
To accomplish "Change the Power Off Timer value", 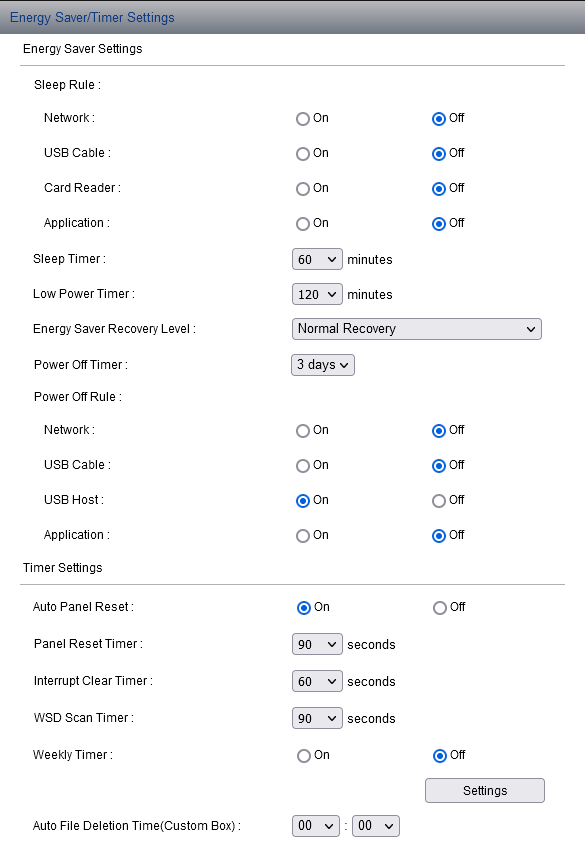I will point(322,364).
